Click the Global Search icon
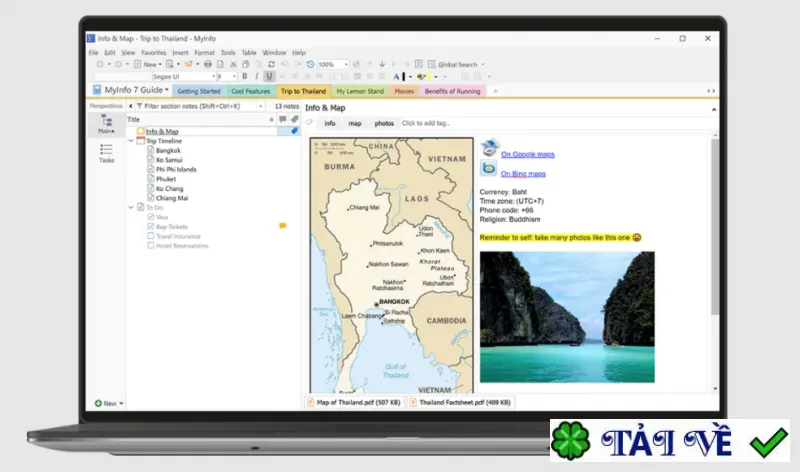 pos(432,64)
